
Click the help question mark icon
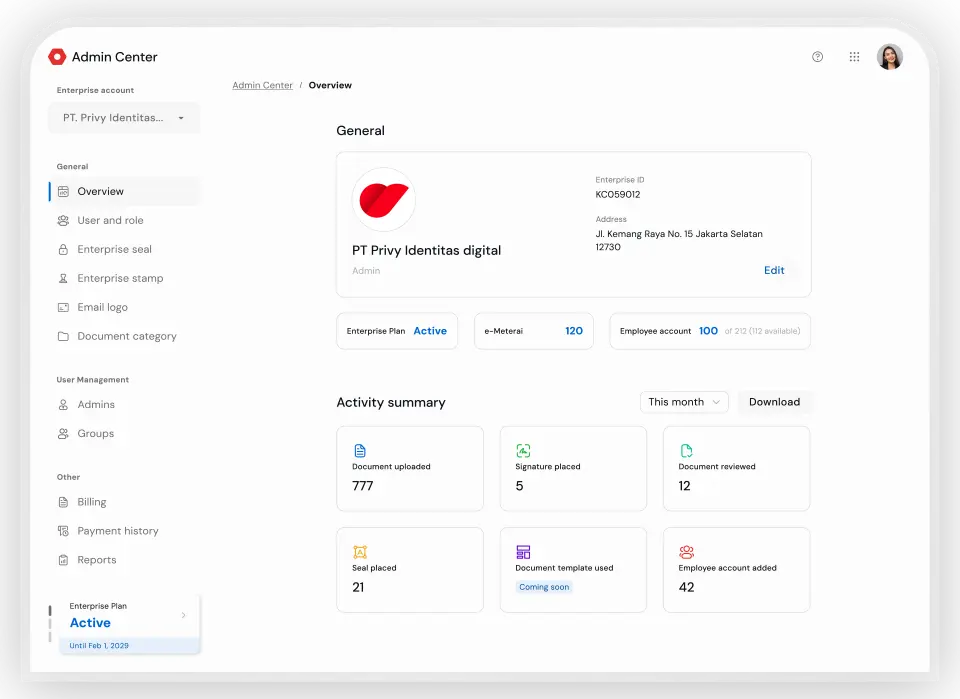click(817, 57)
